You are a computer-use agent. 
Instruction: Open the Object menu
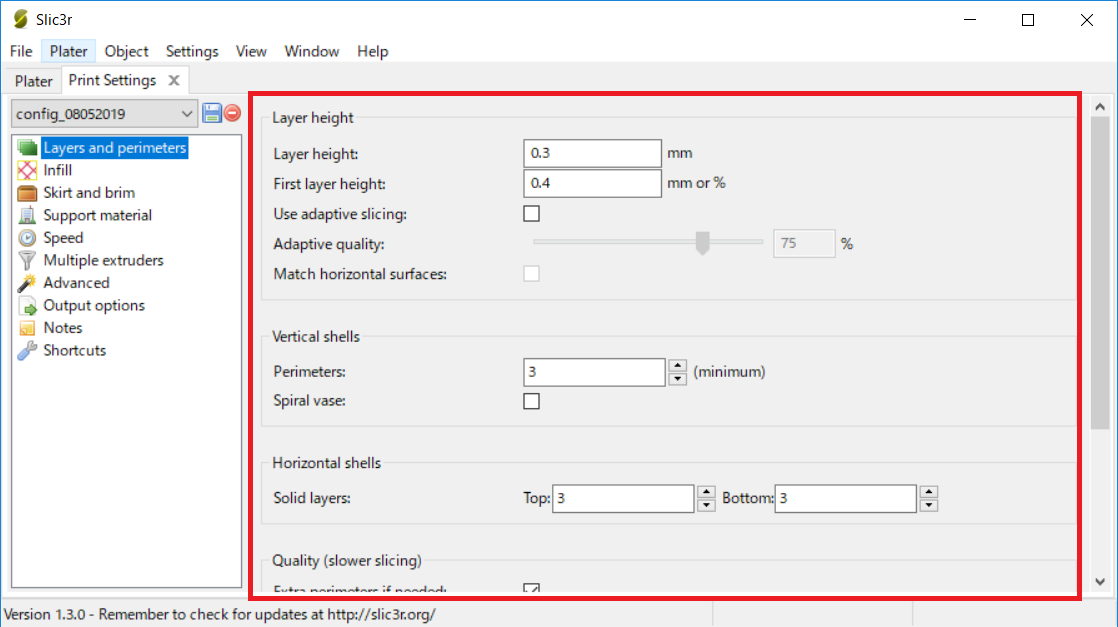[126, 51]
